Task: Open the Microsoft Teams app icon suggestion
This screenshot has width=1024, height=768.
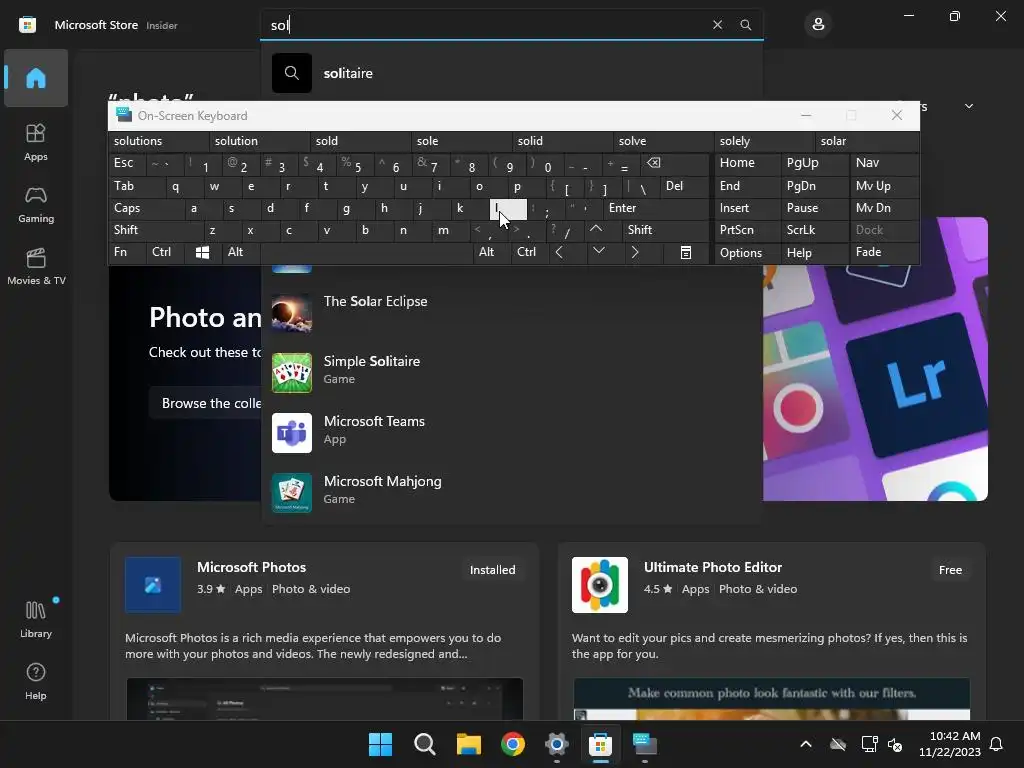Action: [292, 433]
